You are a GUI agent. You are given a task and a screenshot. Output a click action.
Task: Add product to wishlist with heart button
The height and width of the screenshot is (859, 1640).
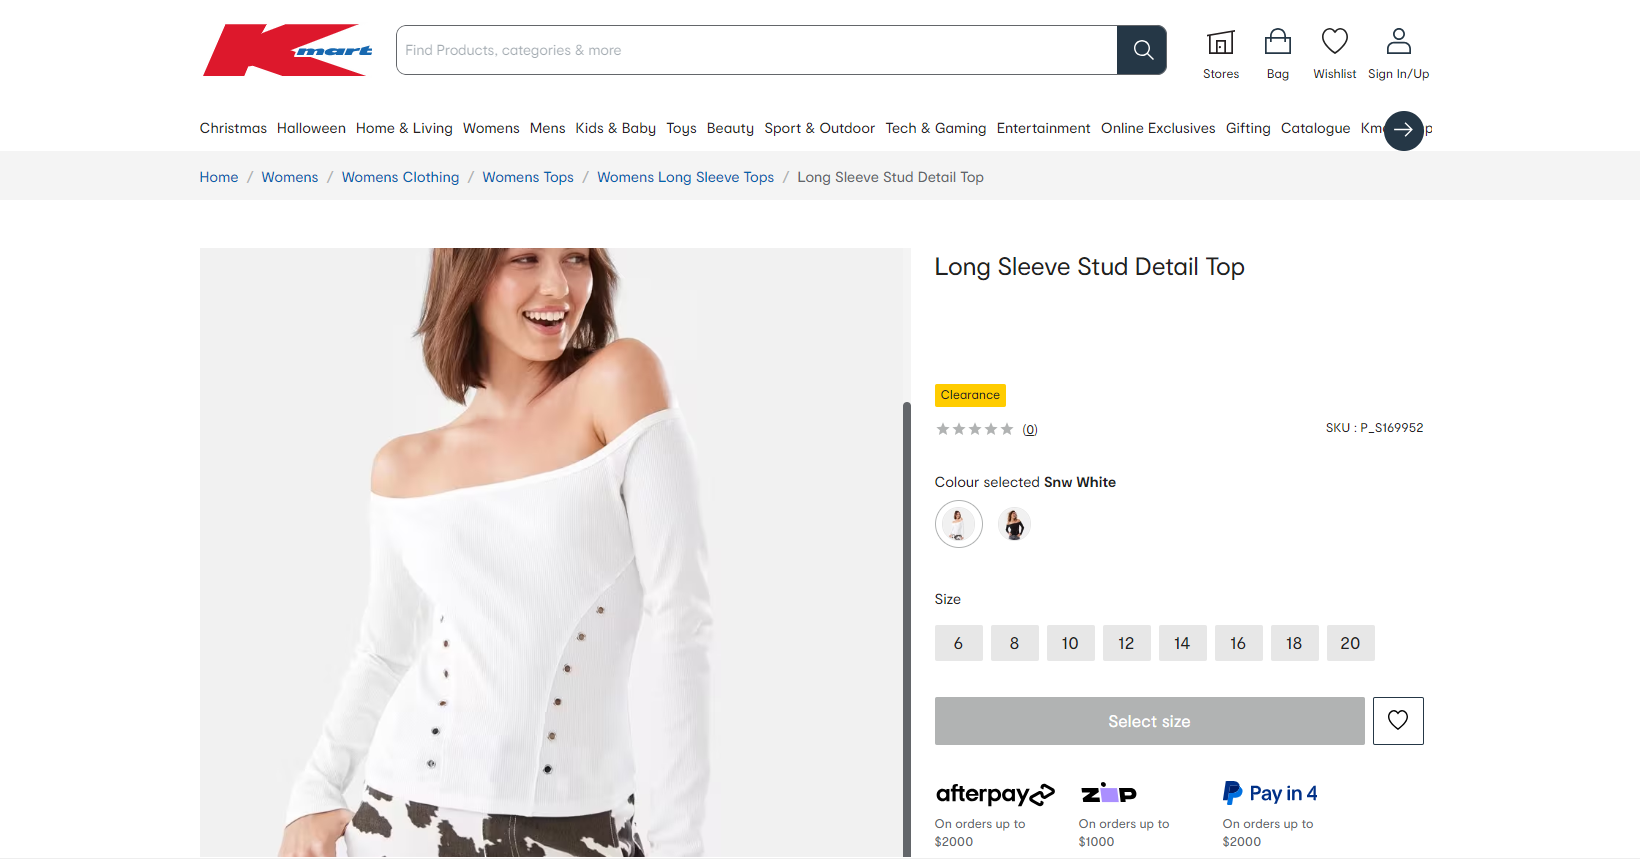[x=1397, y=721]
